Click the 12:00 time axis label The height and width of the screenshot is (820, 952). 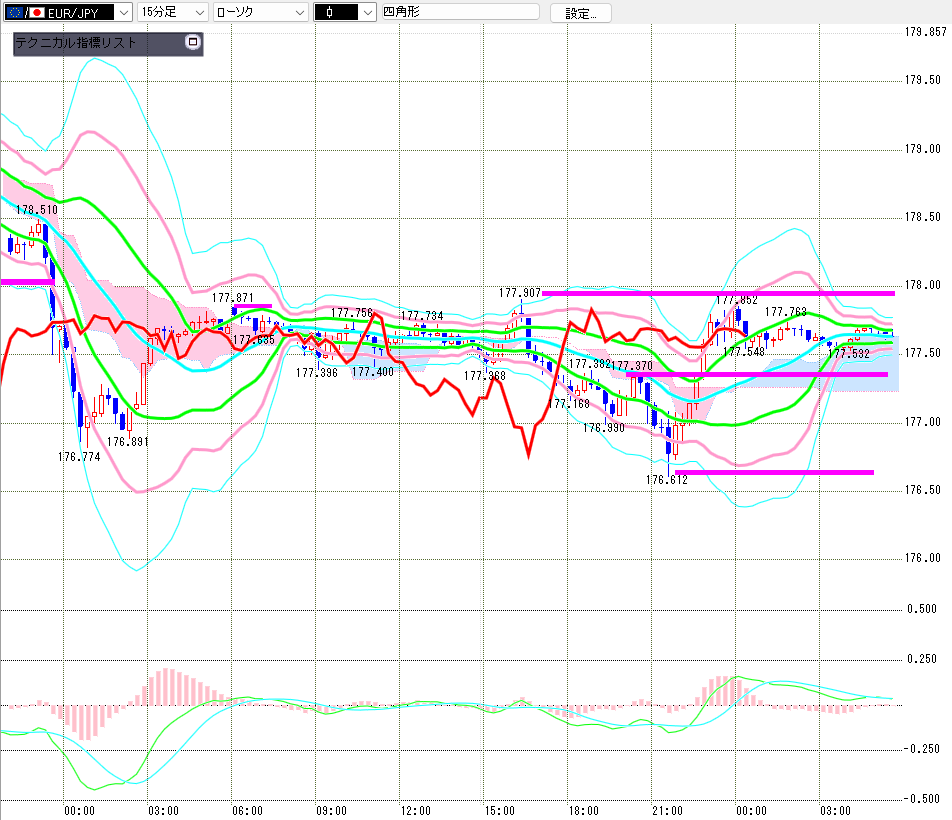click(x=415, y=811)
